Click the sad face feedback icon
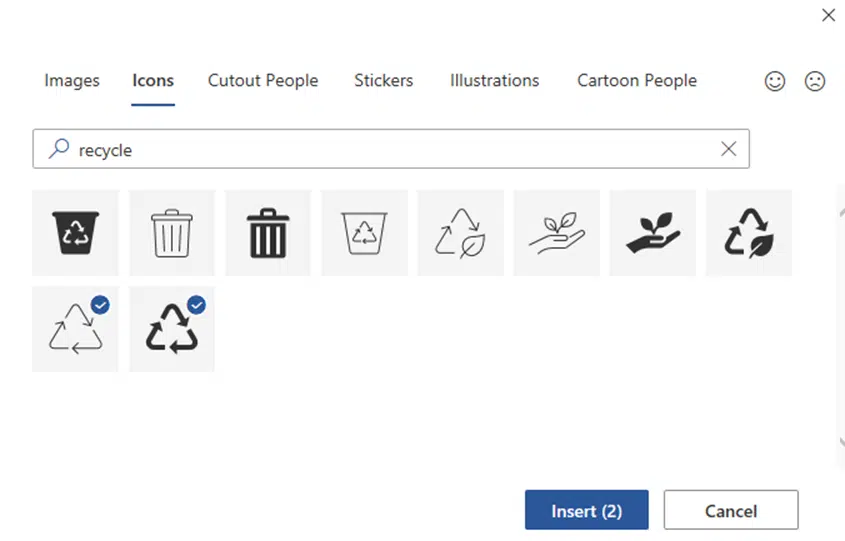Viewport: 845px width, 541px height. coord(815,81)
